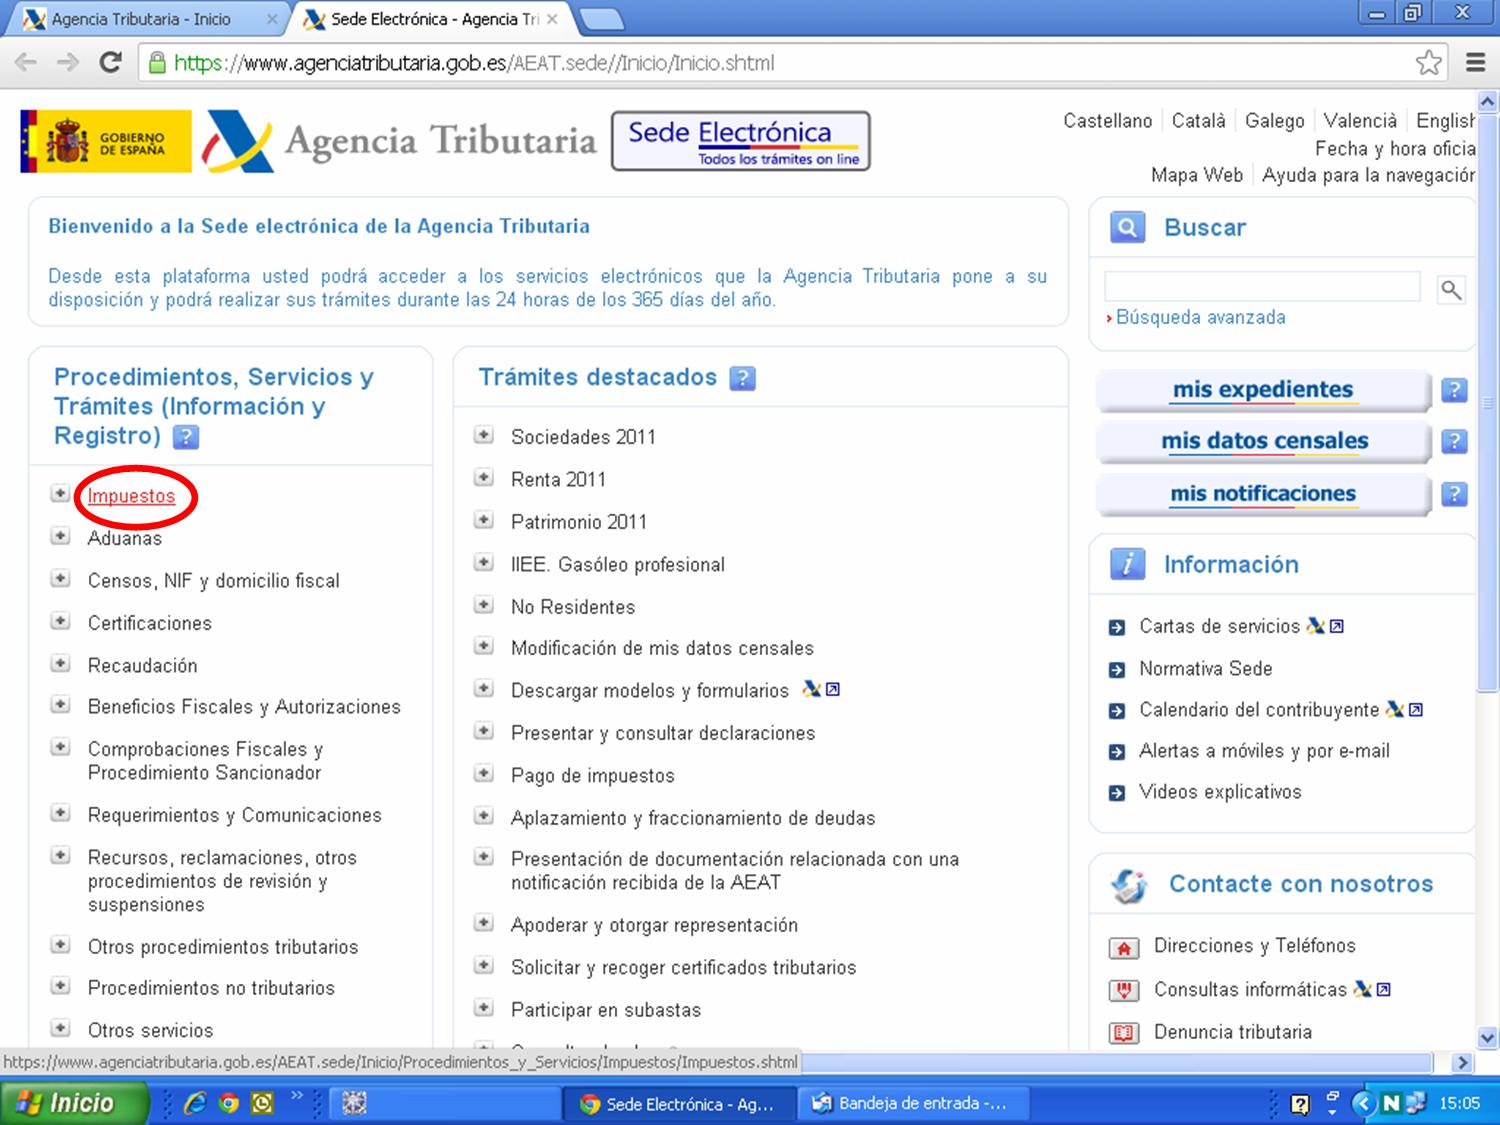Select the Sede Electrónica browser tab
Viewport: 1500px width, 1125px height.
430,19
